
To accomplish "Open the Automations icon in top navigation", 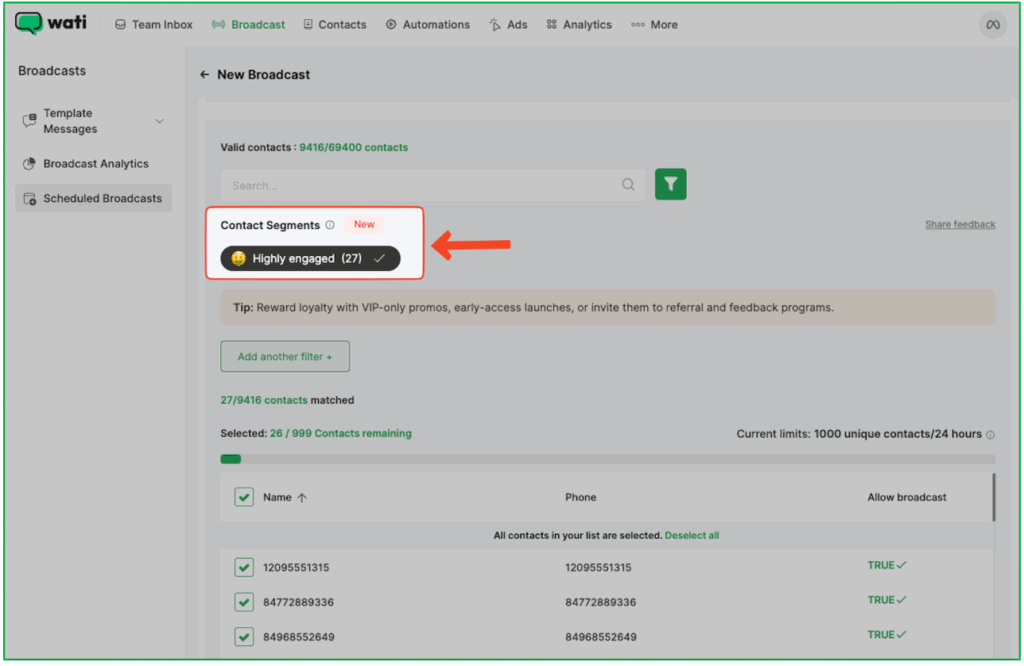I will point(389,24).
